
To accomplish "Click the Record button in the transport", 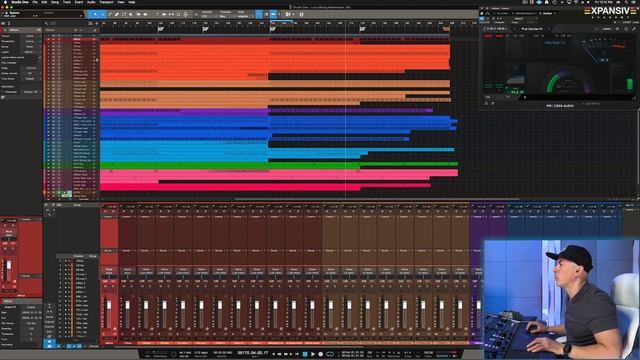I will click(320, 354).
